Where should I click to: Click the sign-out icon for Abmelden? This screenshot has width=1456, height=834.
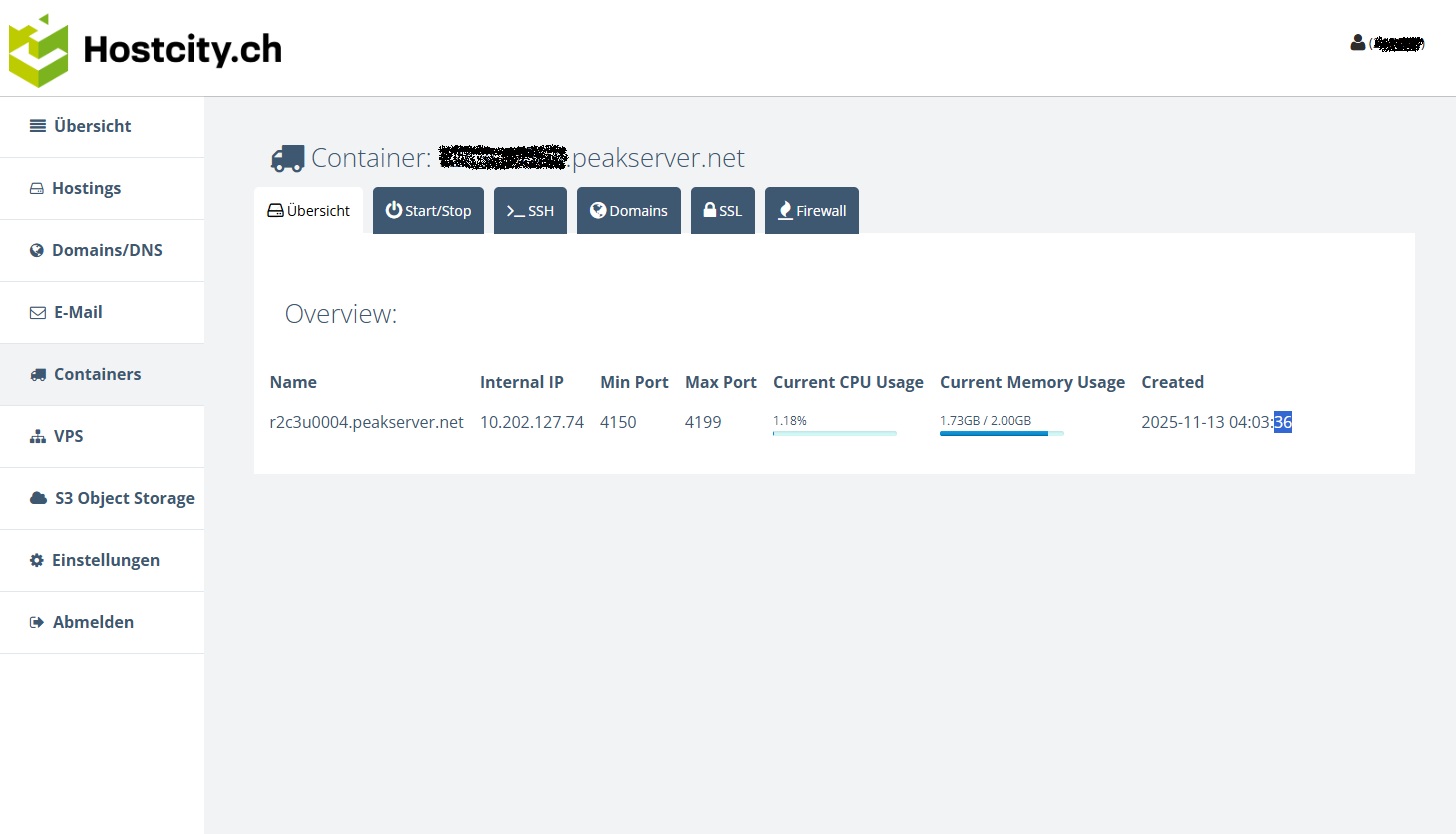(x=38, y=622)
